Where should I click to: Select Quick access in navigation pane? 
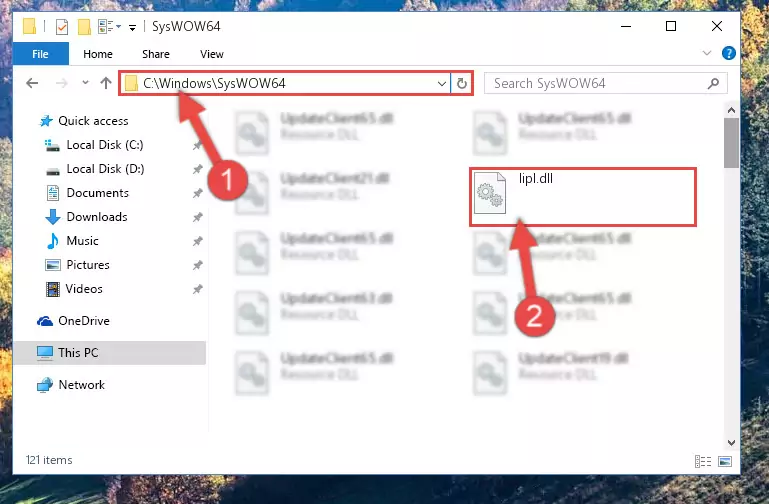93,121
